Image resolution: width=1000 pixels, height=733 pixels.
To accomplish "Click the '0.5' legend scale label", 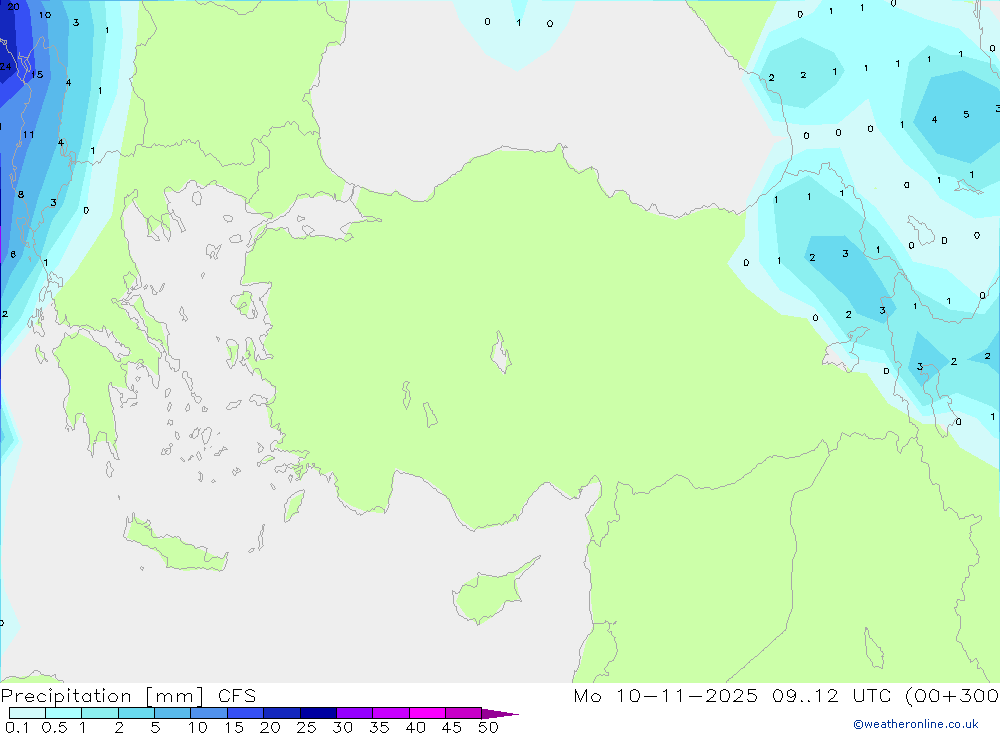I will (x=54, y=727).
